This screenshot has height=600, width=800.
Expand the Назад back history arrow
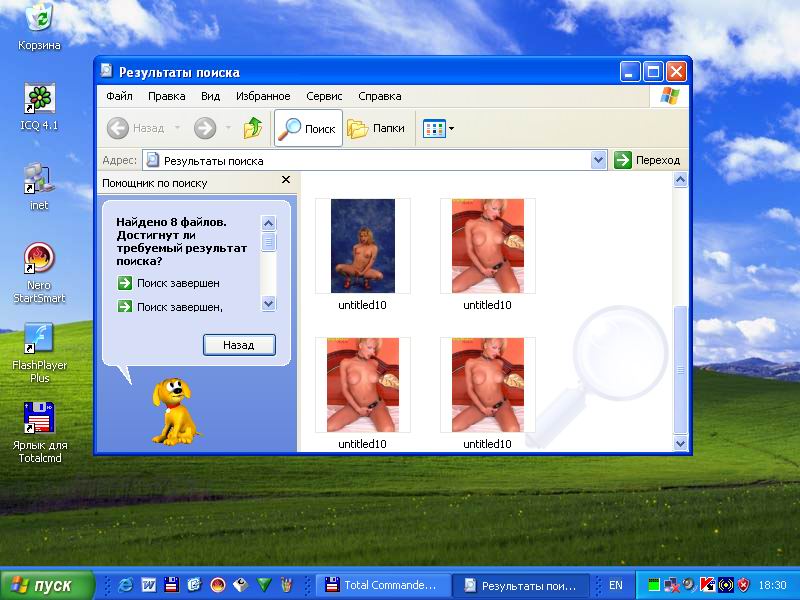(178, 128)
